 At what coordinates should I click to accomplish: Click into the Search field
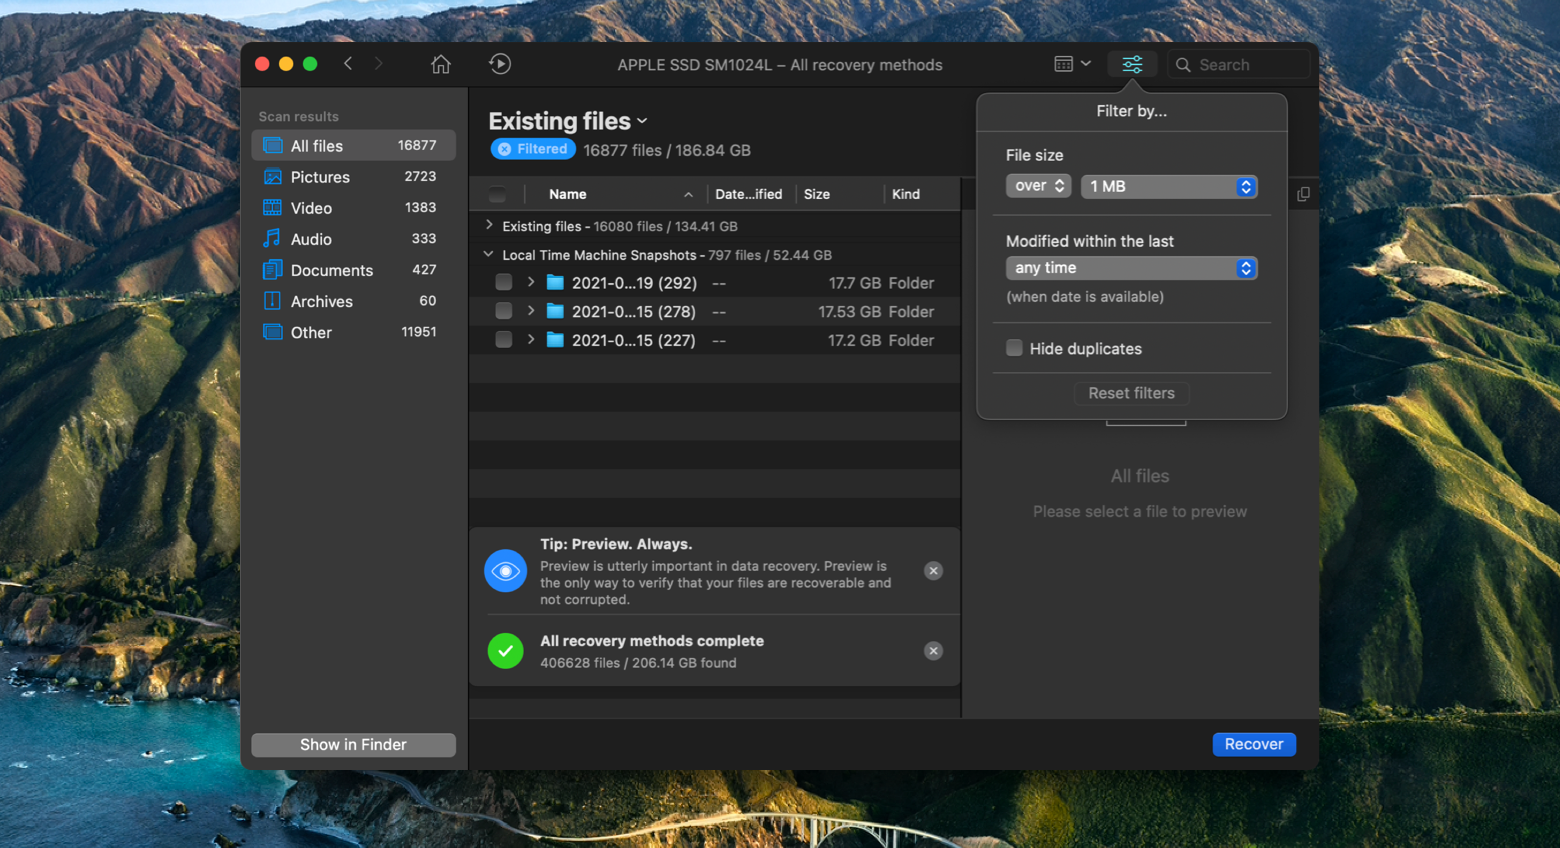(x=1240, y=65)
